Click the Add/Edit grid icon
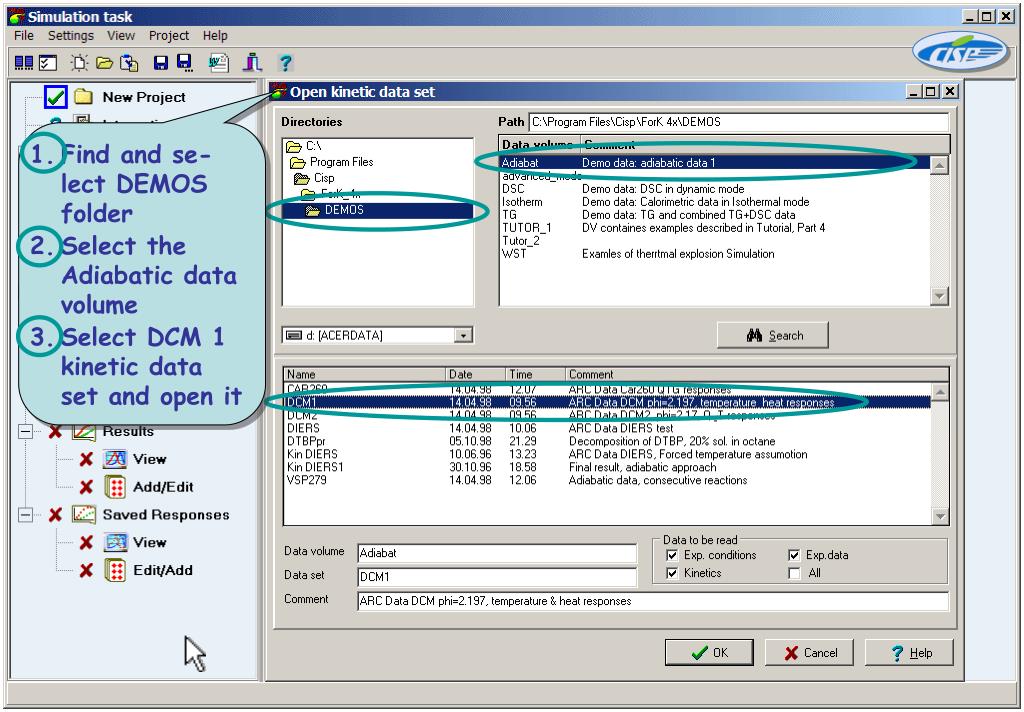Screen dimensions: 1024x712 115,487
